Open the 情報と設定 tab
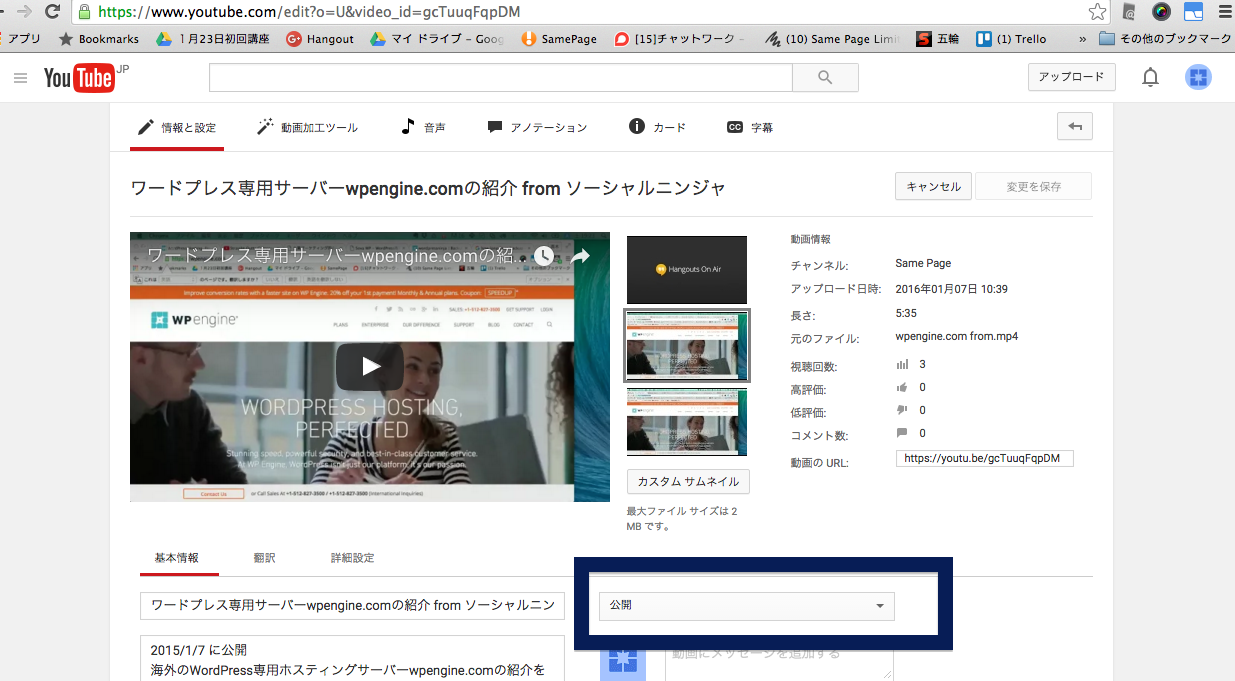 coord(176,128)
